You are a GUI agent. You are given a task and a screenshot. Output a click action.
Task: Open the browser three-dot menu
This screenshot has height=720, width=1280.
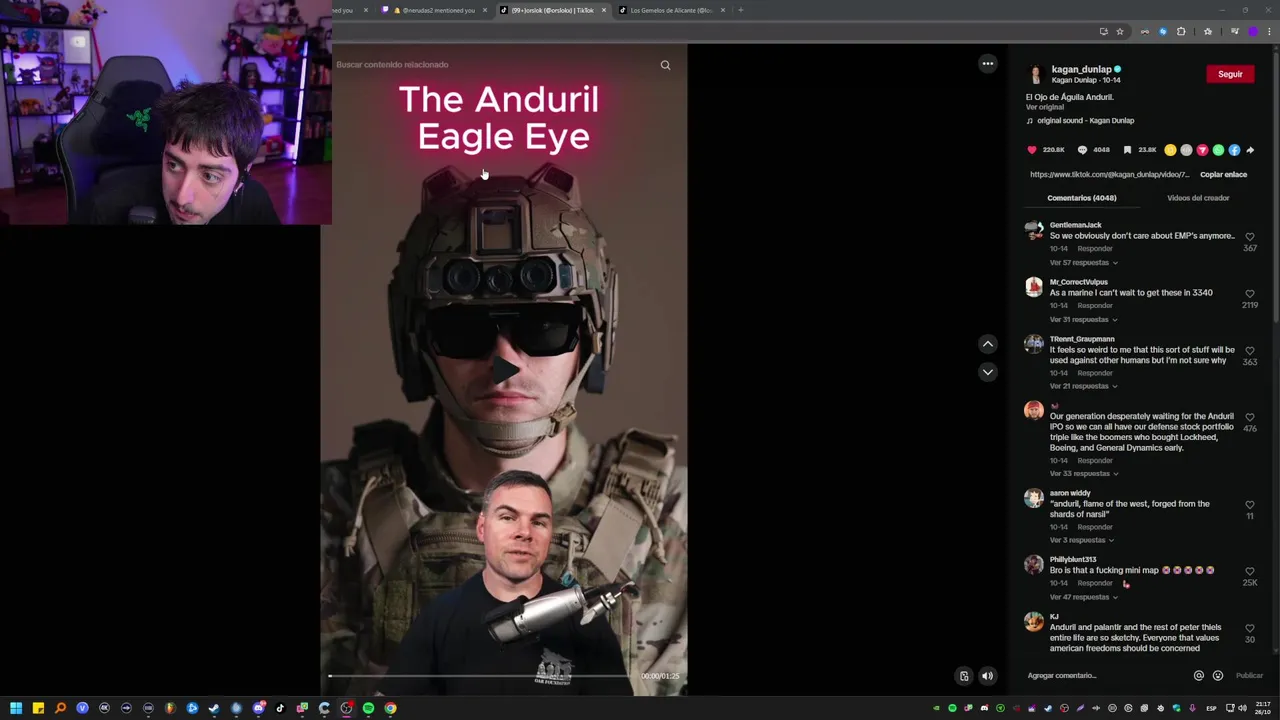pyautogui.click(x=1270, y=31)
